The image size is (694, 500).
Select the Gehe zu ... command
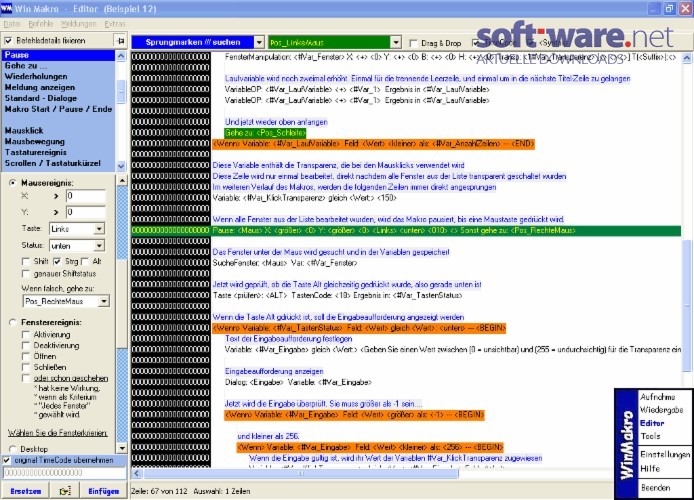[x=58, y=65]
